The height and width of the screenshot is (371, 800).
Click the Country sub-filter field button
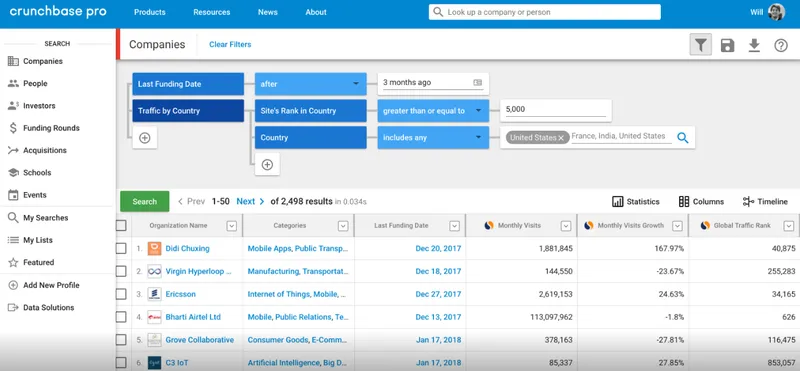pyautogui.click(x=311, y=138)
